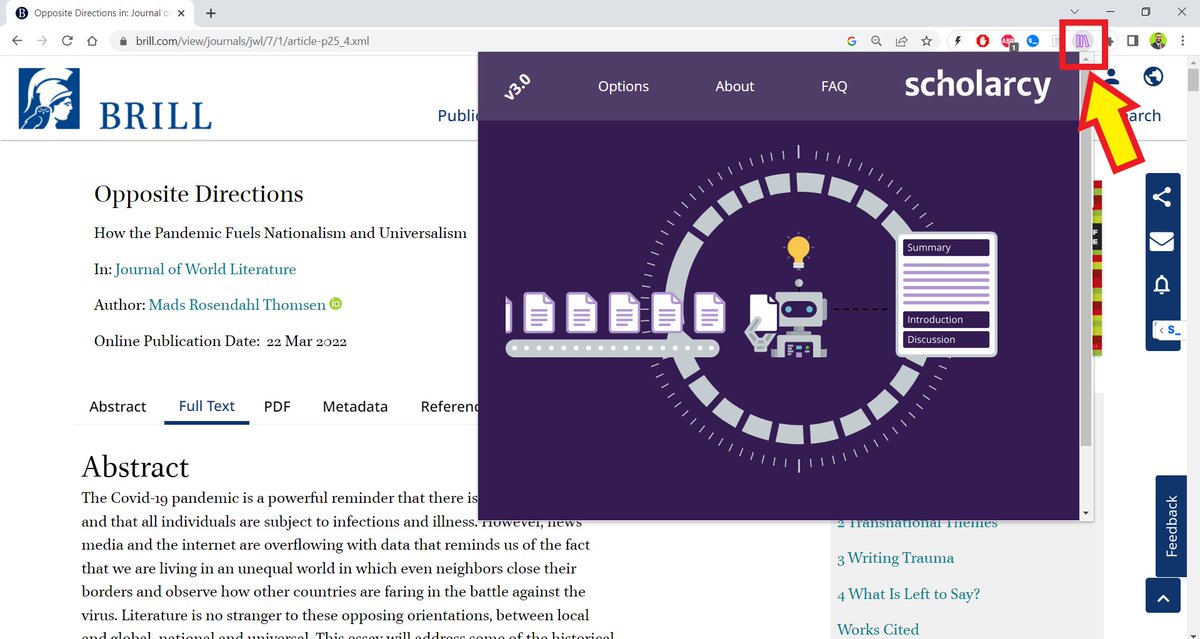Open a new browser tab
Screen dimensions: 1200x639
pos(211,13)
